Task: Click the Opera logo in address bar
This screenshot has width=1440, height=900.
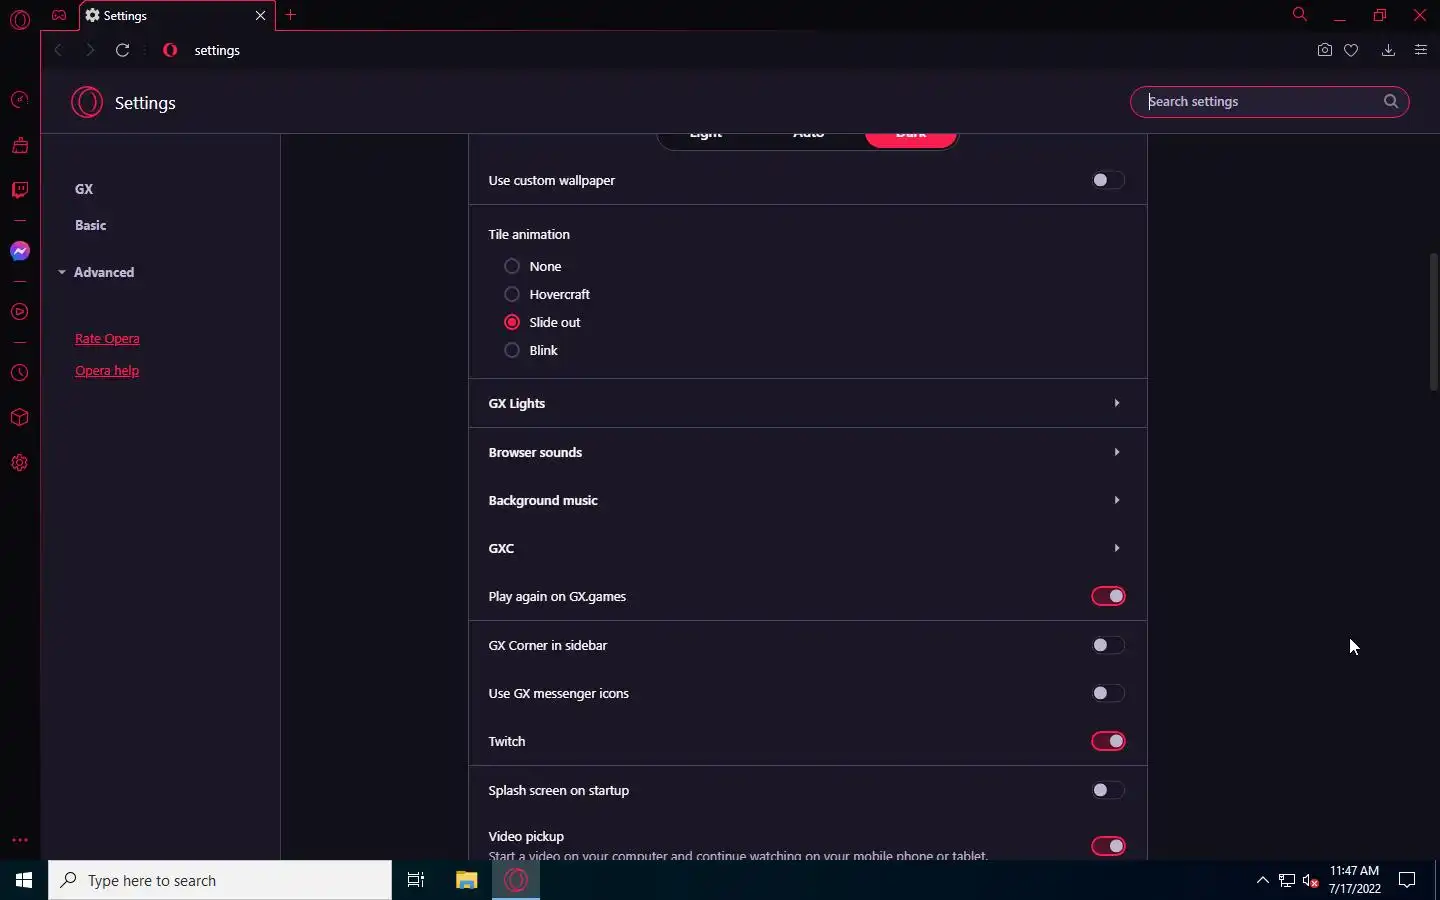Action: coord(170,50)
